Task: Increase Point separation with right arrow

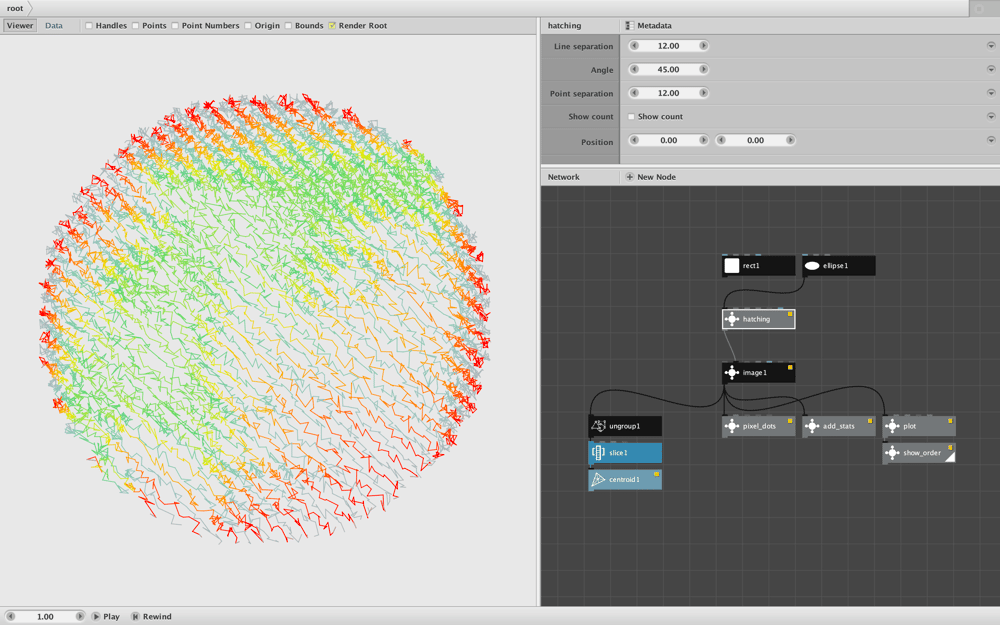Action: coord(703,93)
